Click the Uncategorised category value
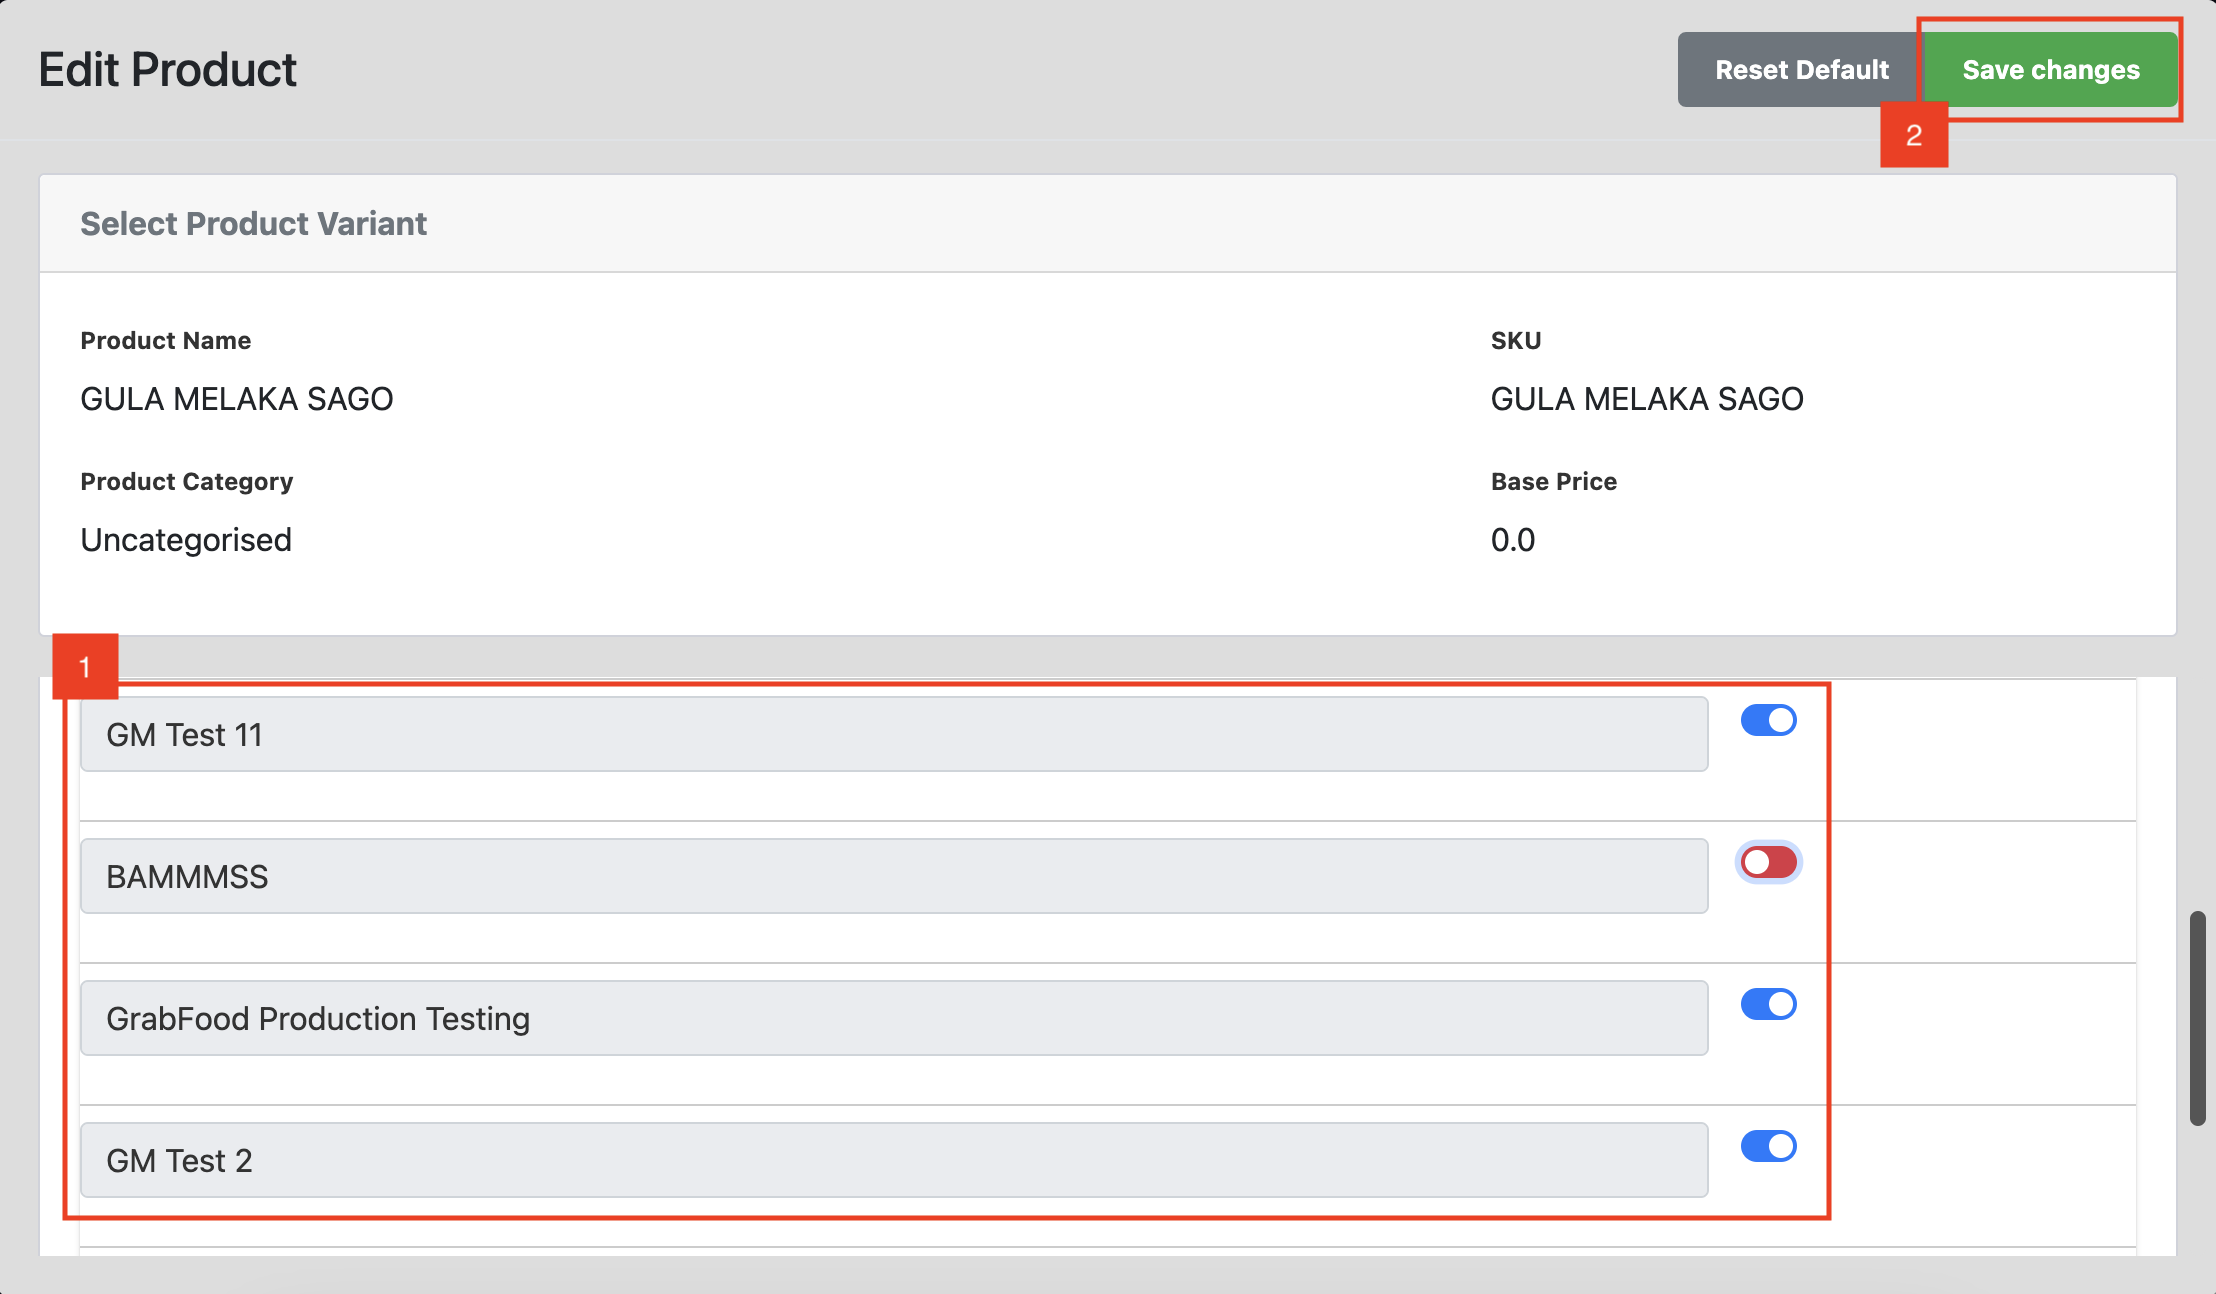 click(x=186, y=540)
